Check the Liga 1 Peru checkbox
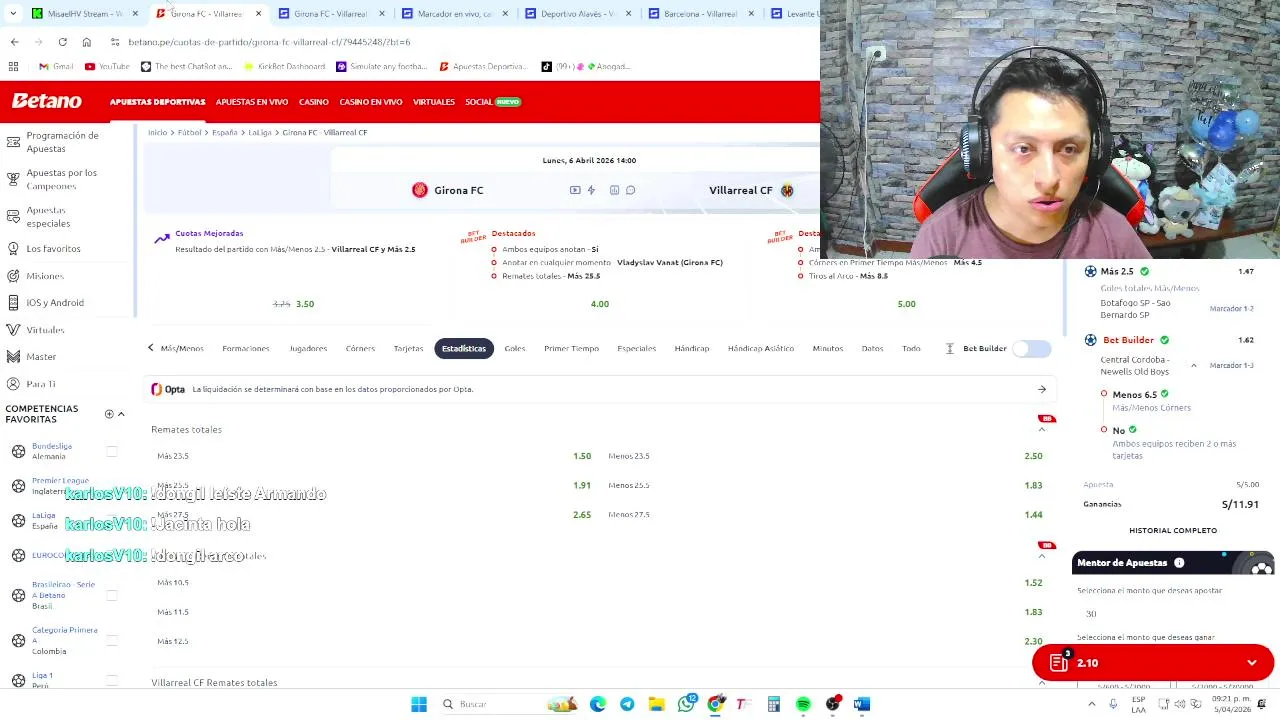The width and height of the screenshot is (1280, 720). [111, 680]
